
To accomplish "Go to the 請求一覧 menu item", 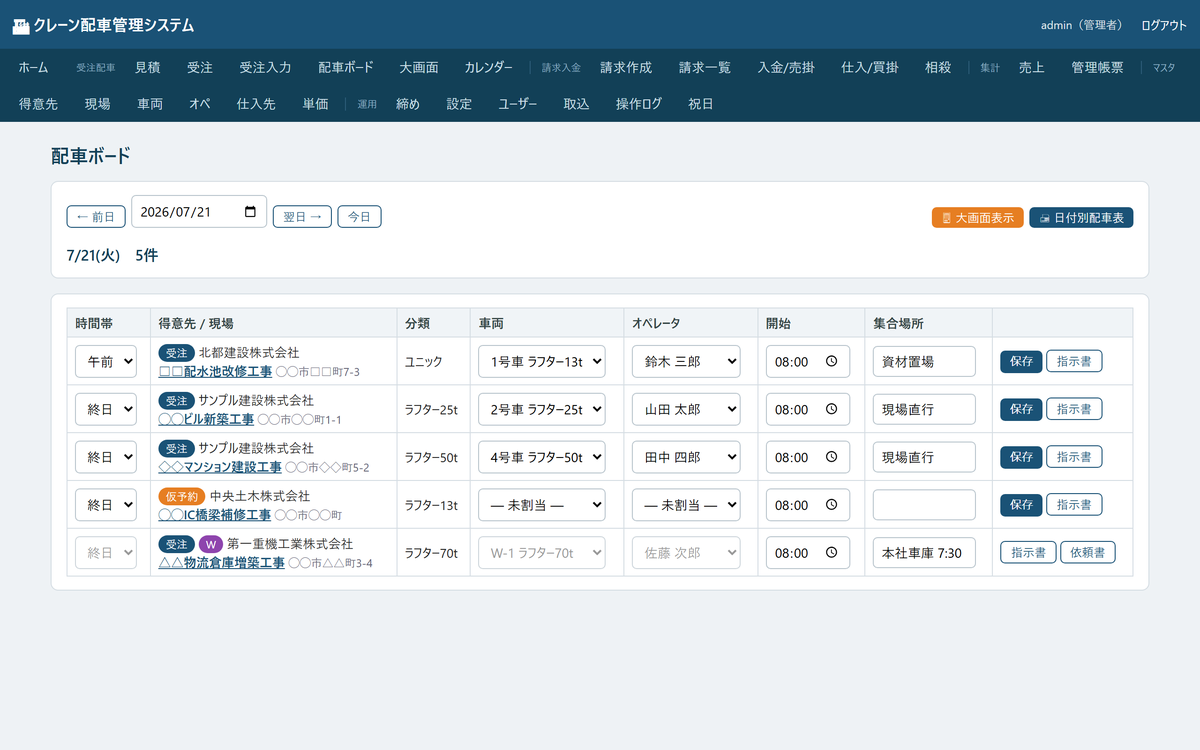I will click(705, 67).
